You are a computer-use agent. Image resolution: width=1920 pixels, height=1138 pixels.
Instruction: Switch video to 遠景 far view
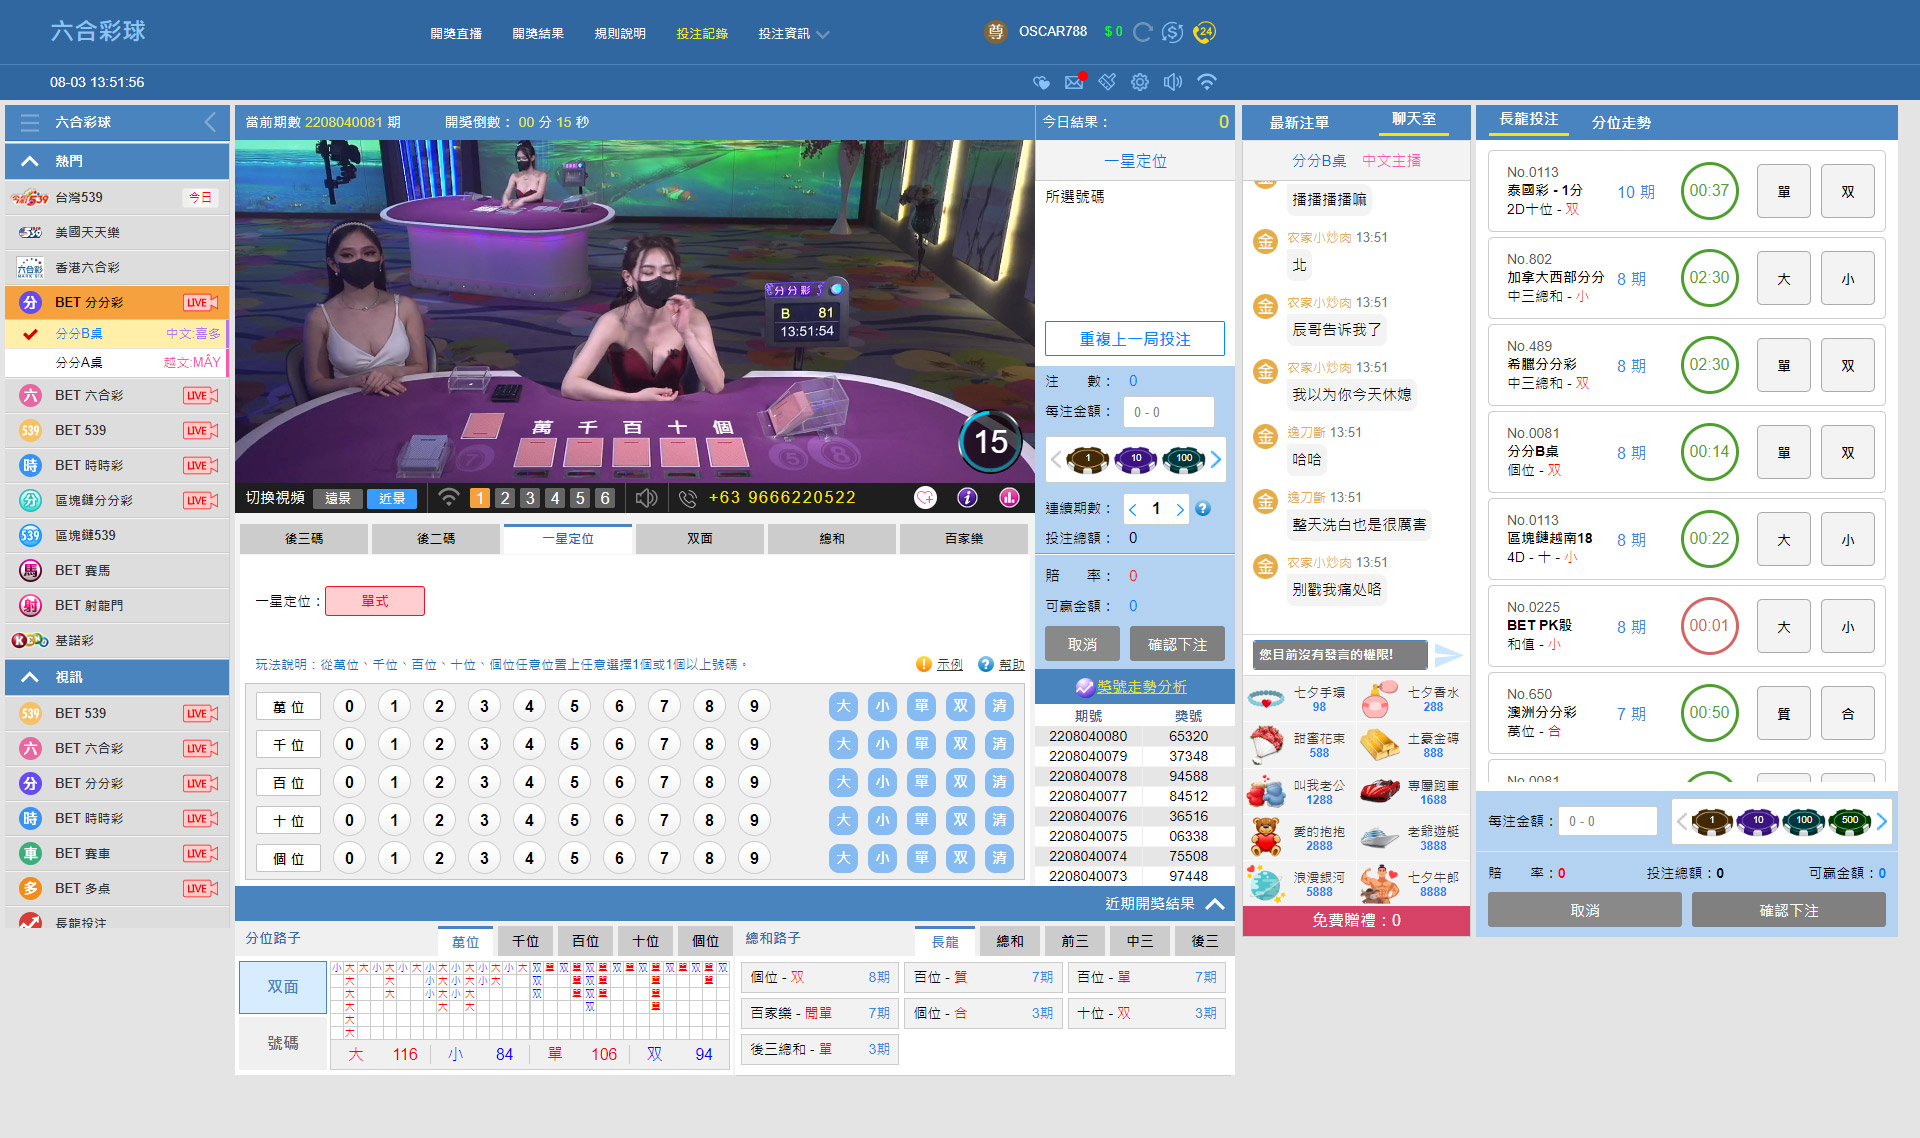coord(338,498)
